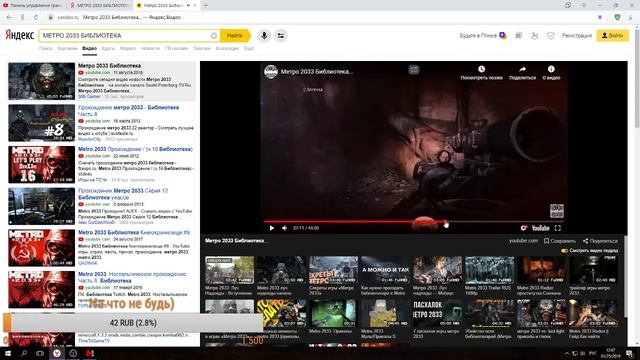Open Windows Start menu

pyautogui.click(x=8, y=353)
